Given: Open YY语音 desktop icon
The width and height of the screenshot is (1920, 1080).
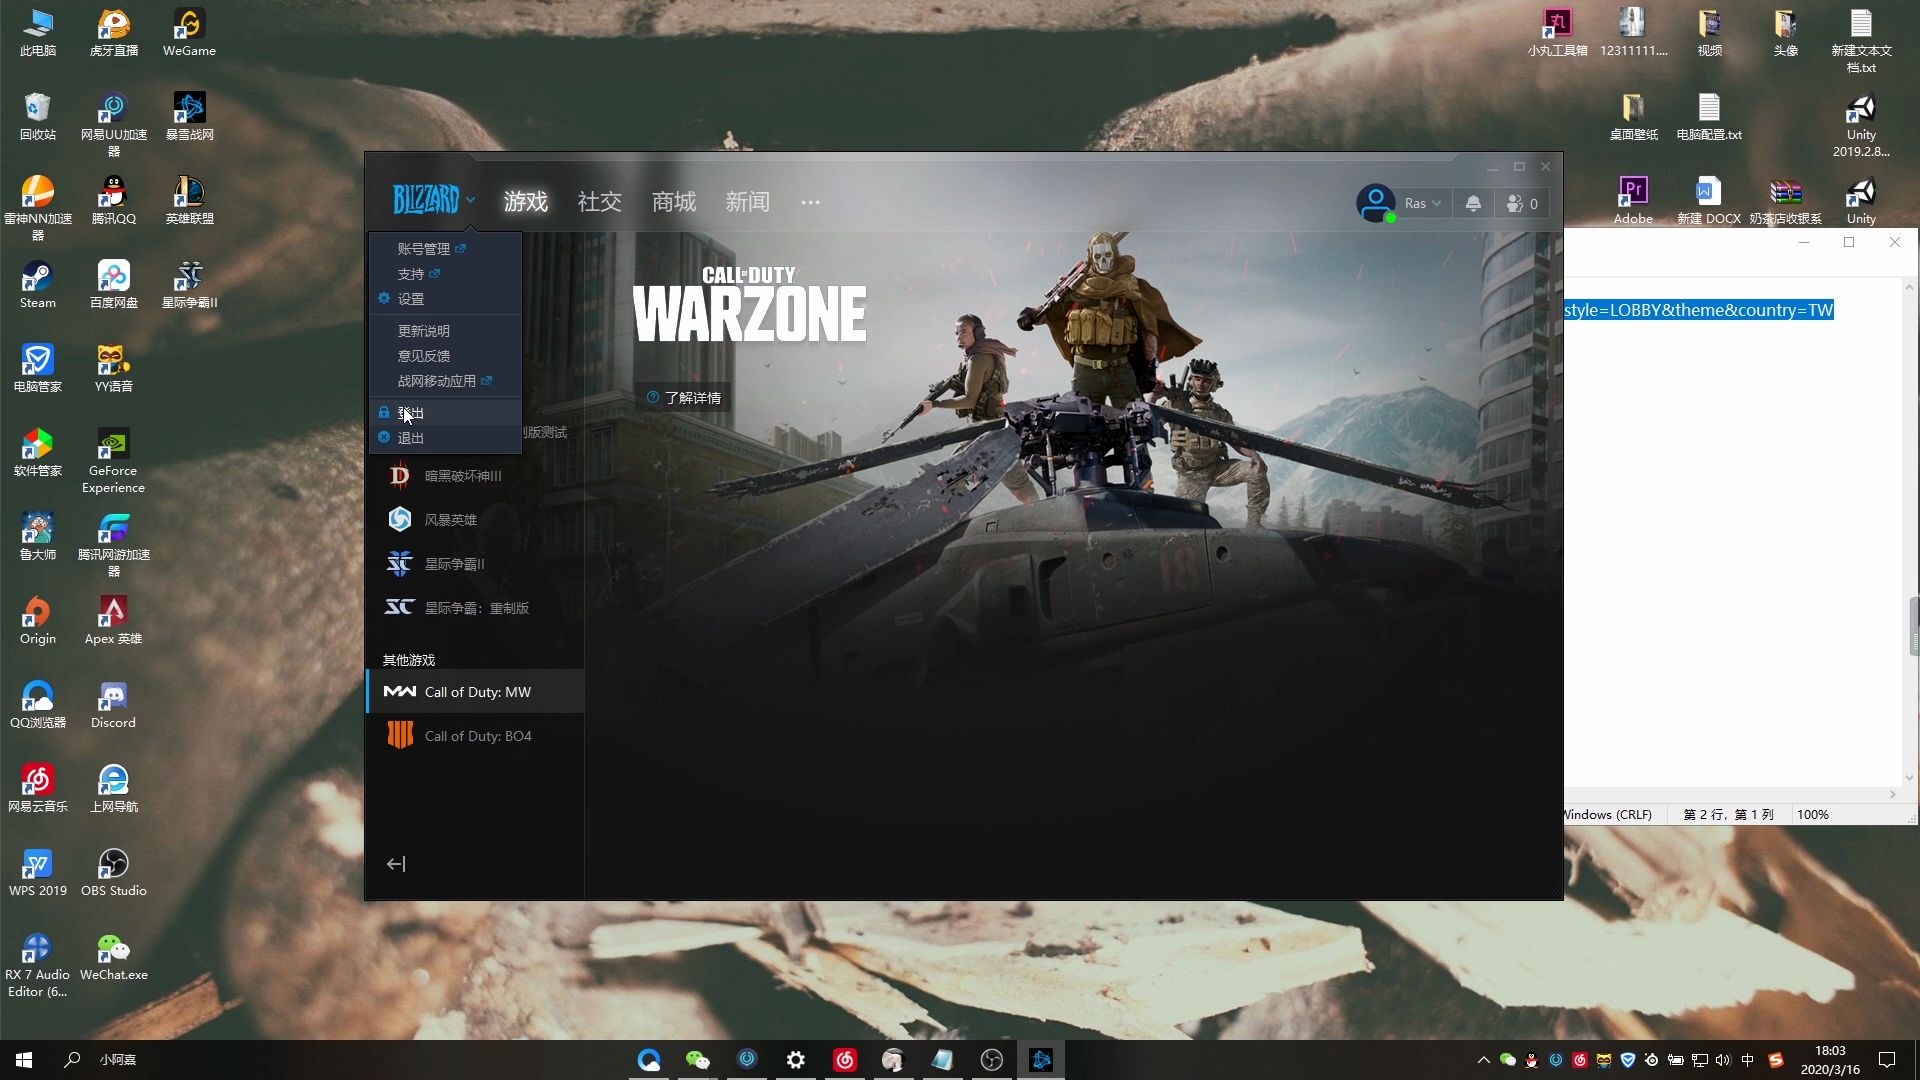Looking at the screenshot, I should point(114,368).
